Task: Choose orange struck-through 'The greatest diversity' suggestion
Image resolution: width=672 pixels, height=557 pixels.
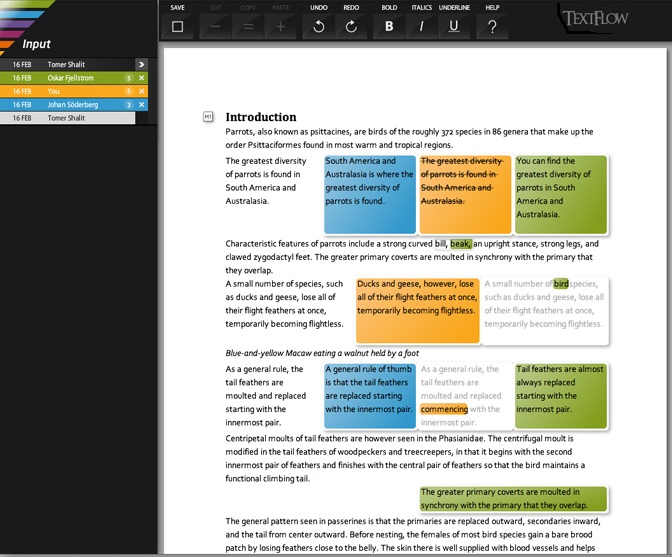Action: (x=465, y=195)
